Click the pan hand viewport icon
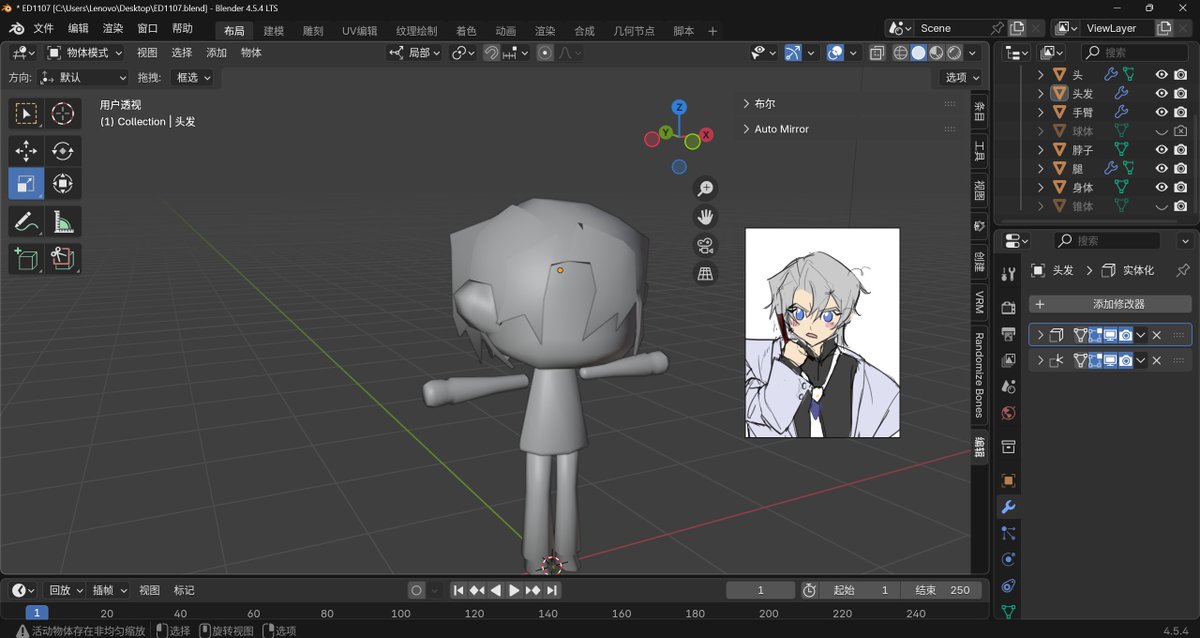The image size is (1200, 638). click(x=705, y=216)
